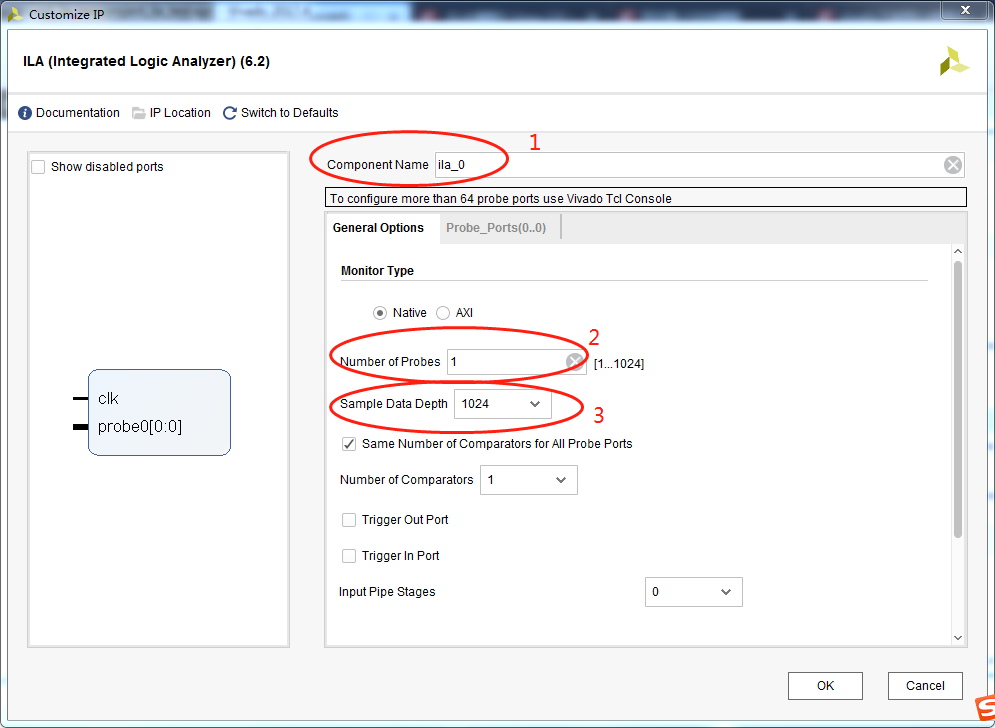Image resolution: width=995 pixels, height=728 pixels.
Task: Click the 64 probe ports Tcl Console notice
Action: click(x=645, y=197)
